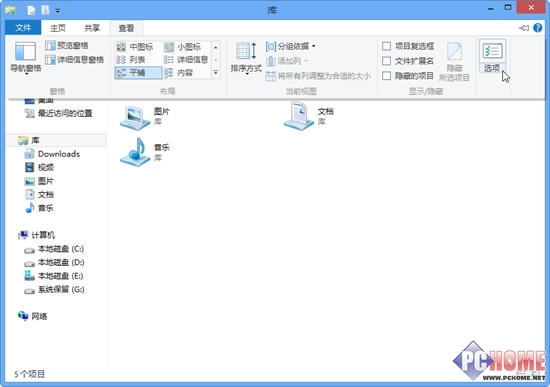The height and width of the screenshot is (387, 550).
Task: Open the help question mark icon
Action: (x=538, y=28)
